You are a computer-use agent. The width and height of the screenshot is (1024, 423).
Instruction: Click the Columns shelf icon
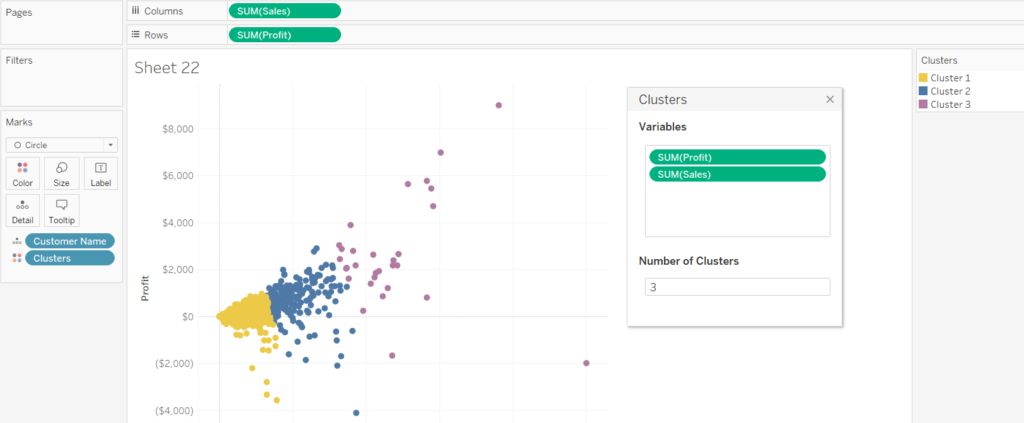point(136,10)
